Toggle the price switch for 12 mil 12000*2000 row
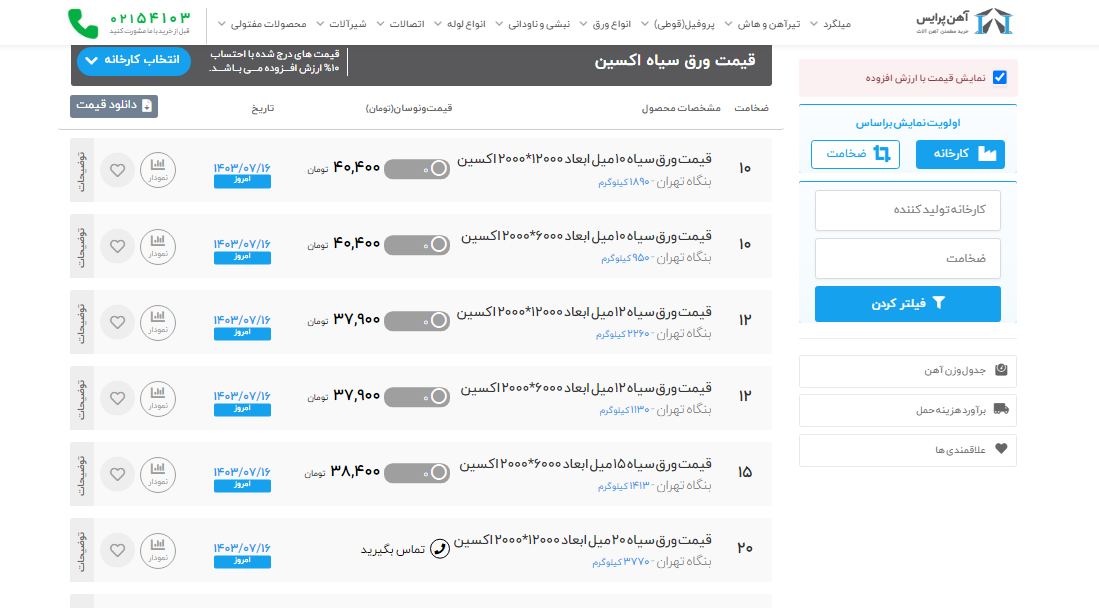The width and height of the screenshot is (1099, 608). pyautogui.click(x=417, y=321)
